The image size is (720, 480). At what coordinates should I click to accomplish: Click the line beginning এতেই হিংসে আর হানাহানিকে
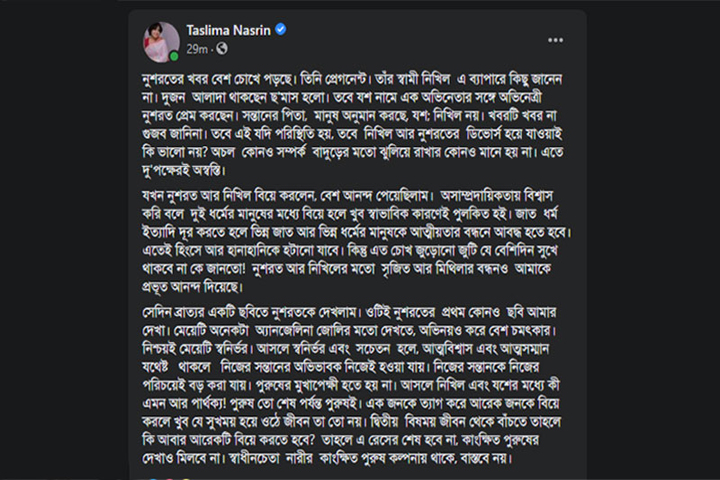point(349,250)
